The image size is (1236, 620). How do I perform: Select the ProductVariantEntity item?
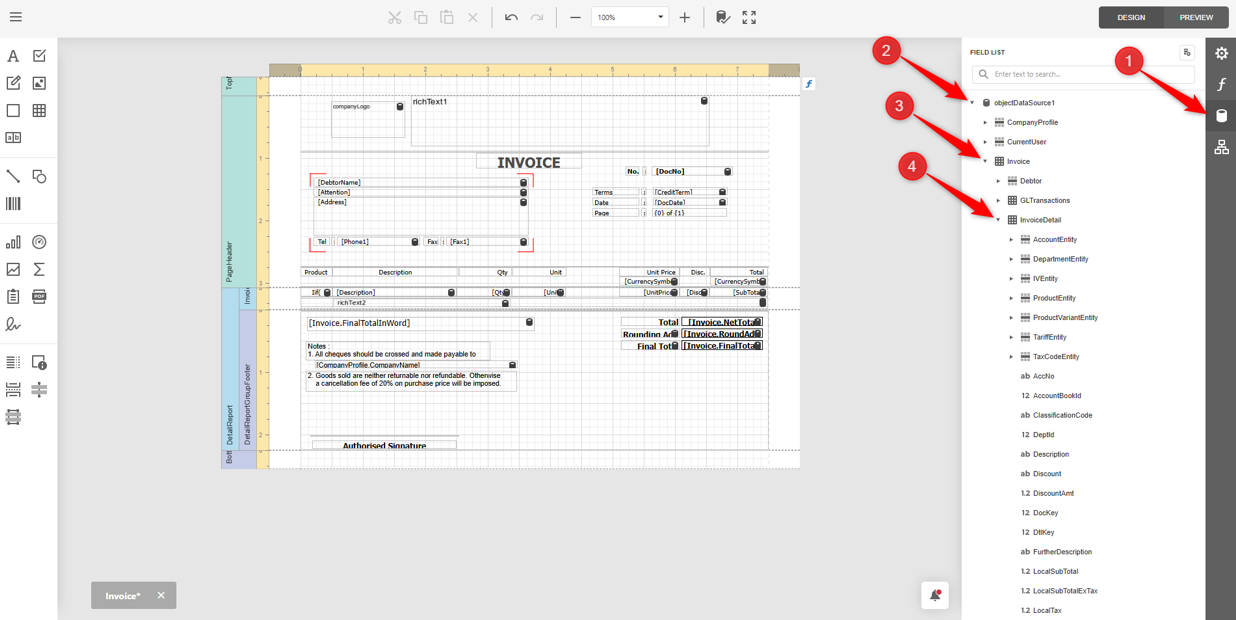point(1065,317)
